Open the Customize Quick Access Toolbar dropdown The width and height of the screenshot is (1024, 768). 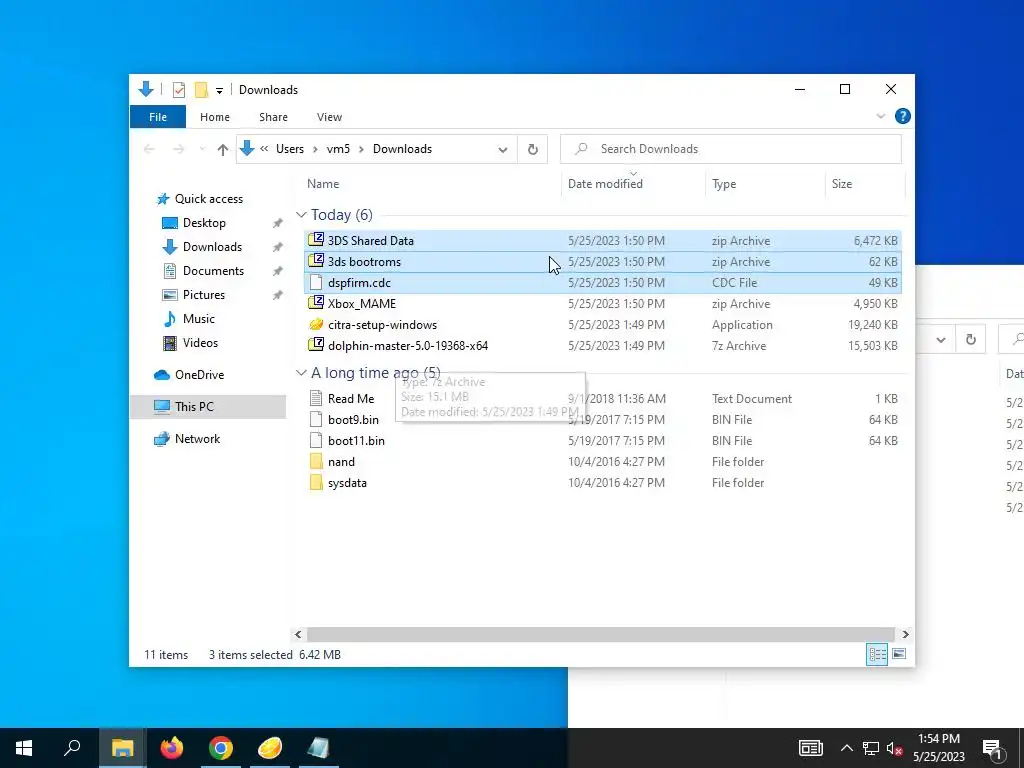[219, 90]
